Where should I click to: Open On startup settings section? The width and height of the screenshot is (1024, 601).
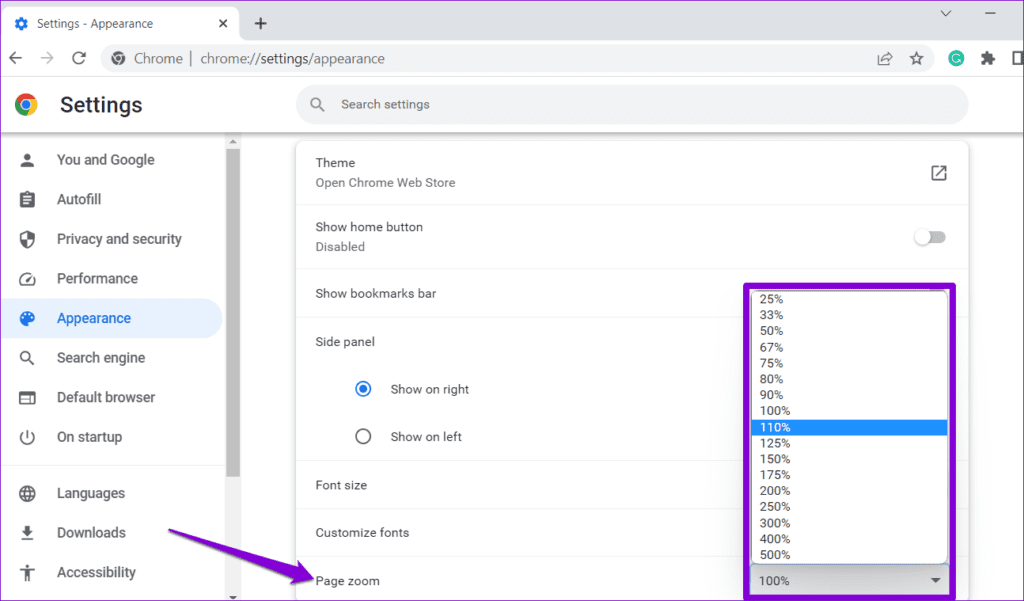111,437
